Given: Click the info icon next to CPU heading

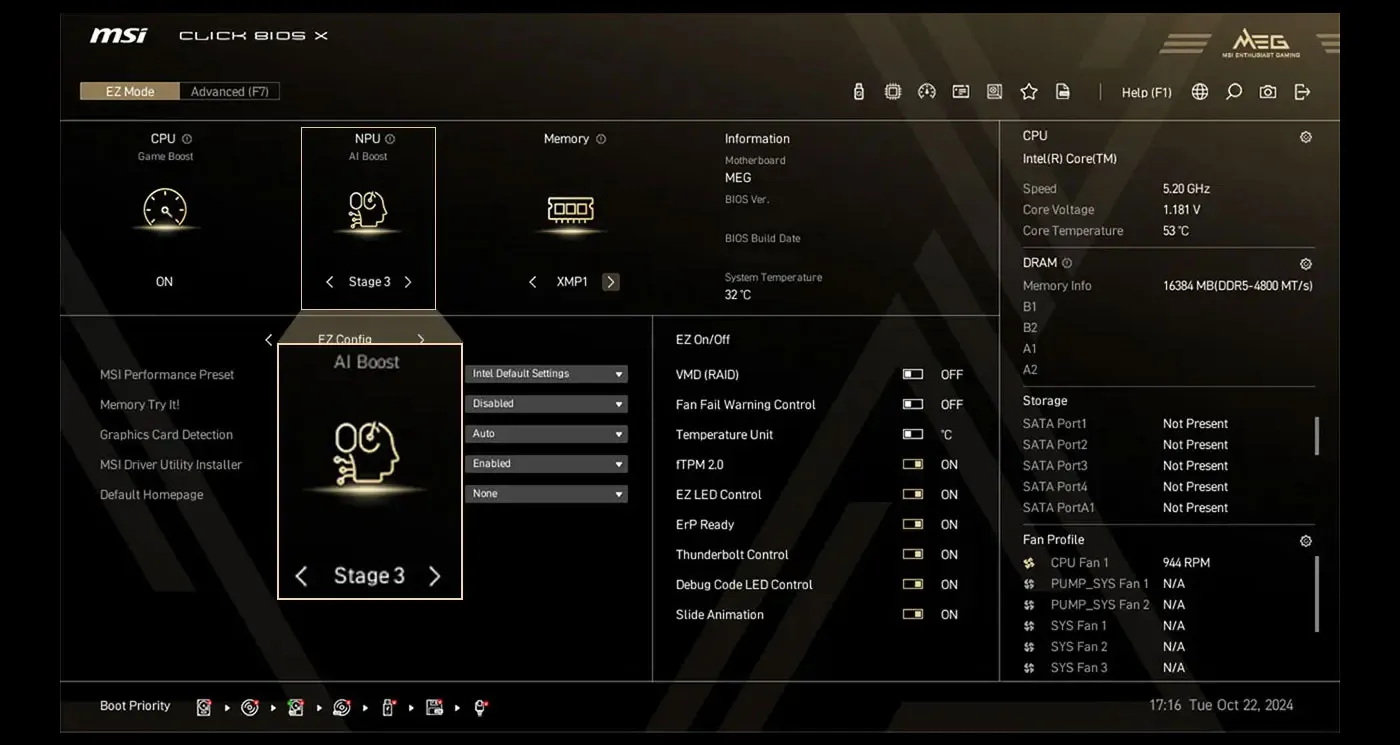Looking at the screenshot, I should click(x=187, y=139).
